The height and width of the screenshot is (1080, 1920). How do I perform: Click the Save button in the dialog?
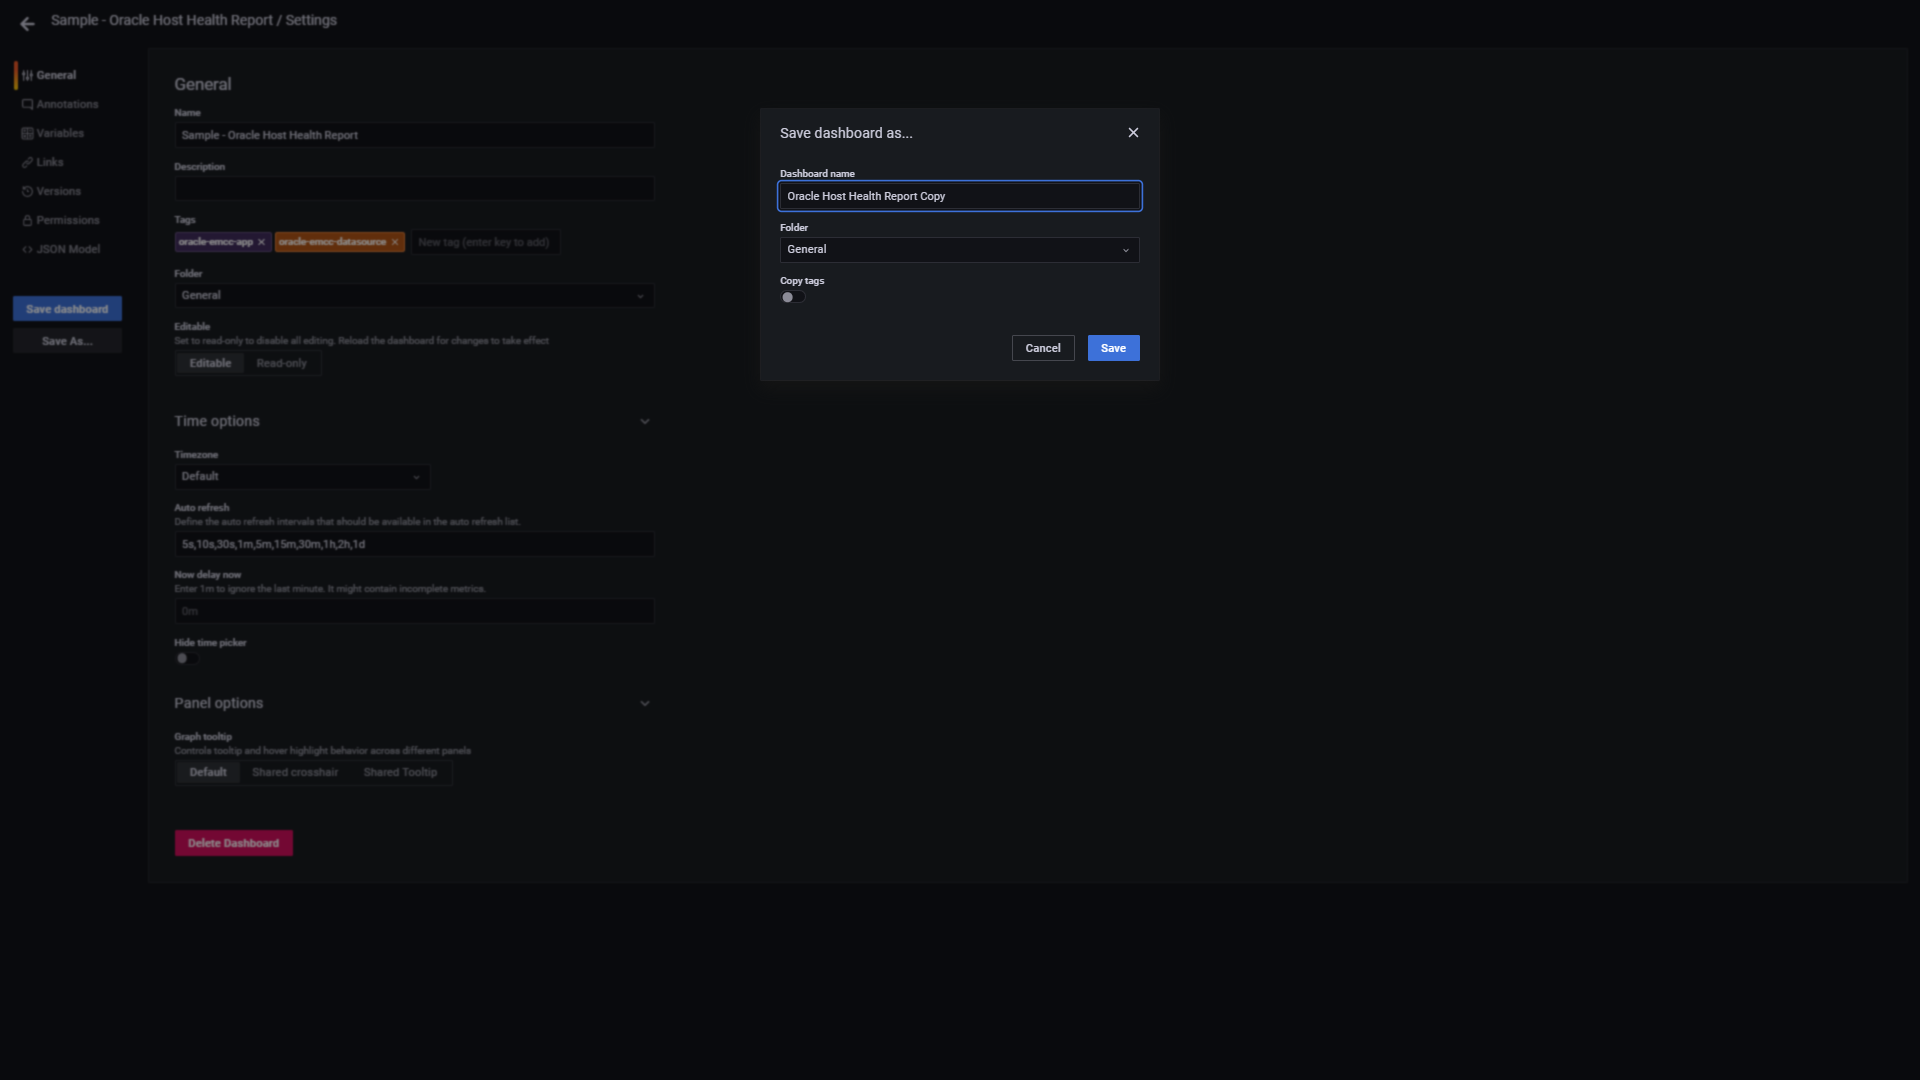click(1113, 348)
